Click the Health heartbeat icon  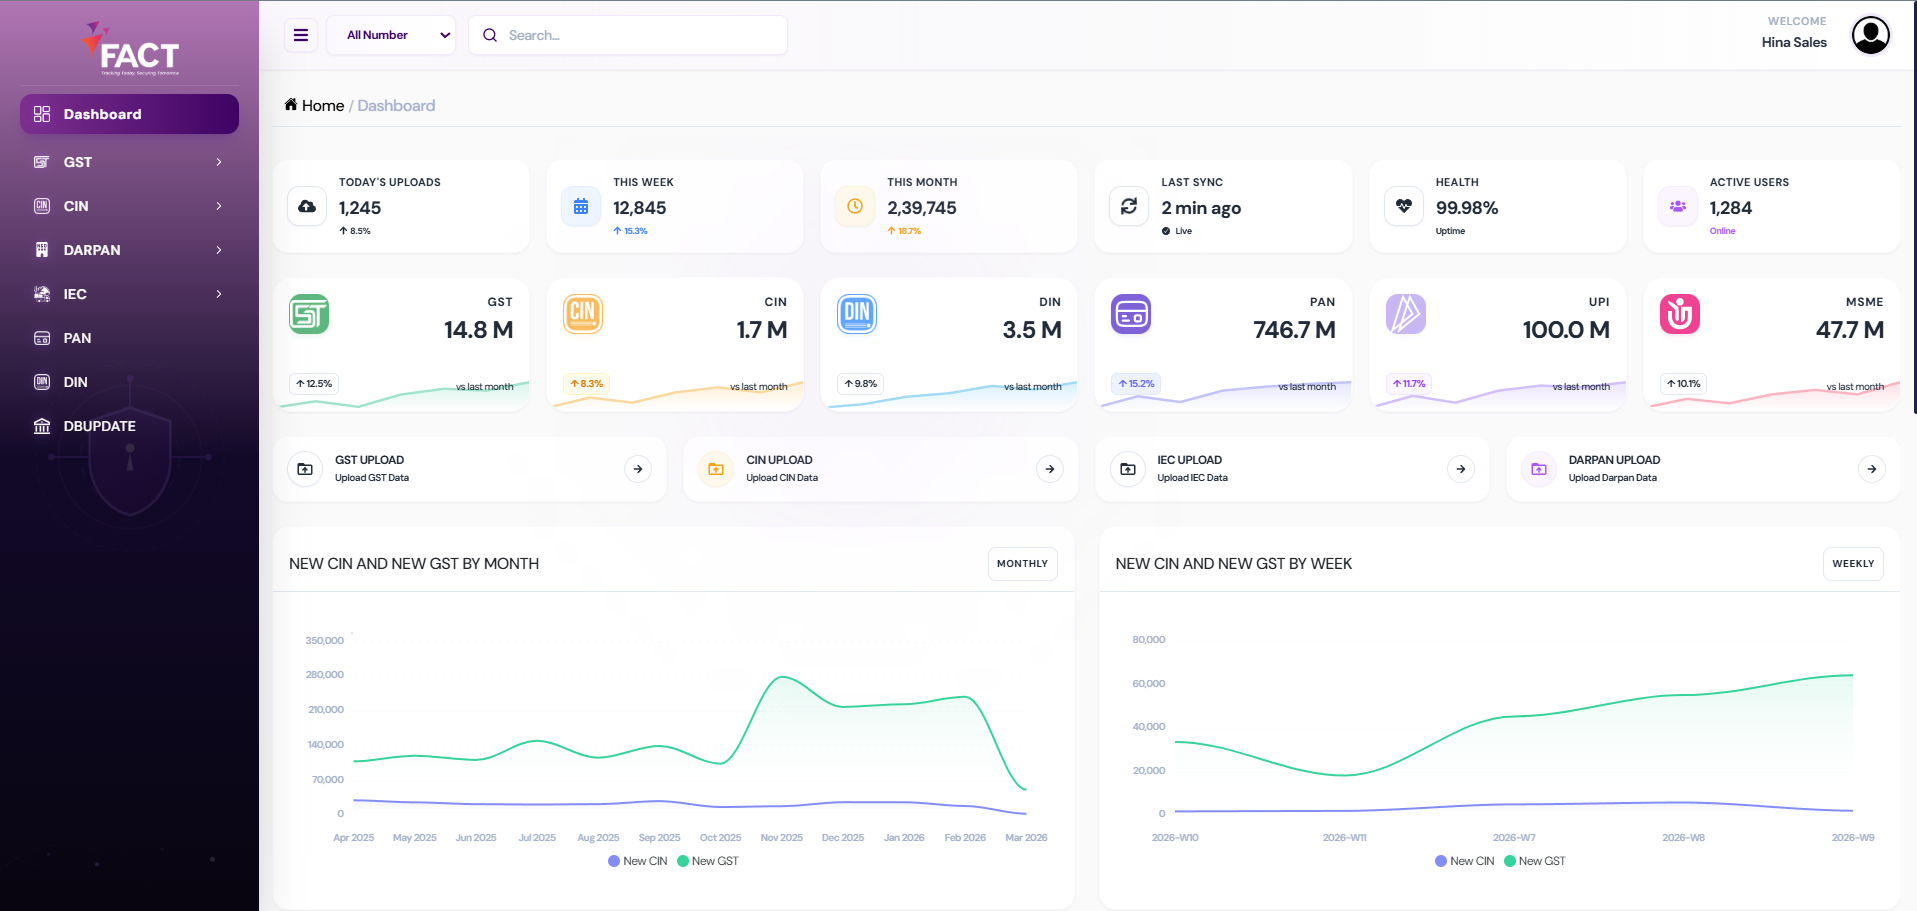[x=1404, y=206]
